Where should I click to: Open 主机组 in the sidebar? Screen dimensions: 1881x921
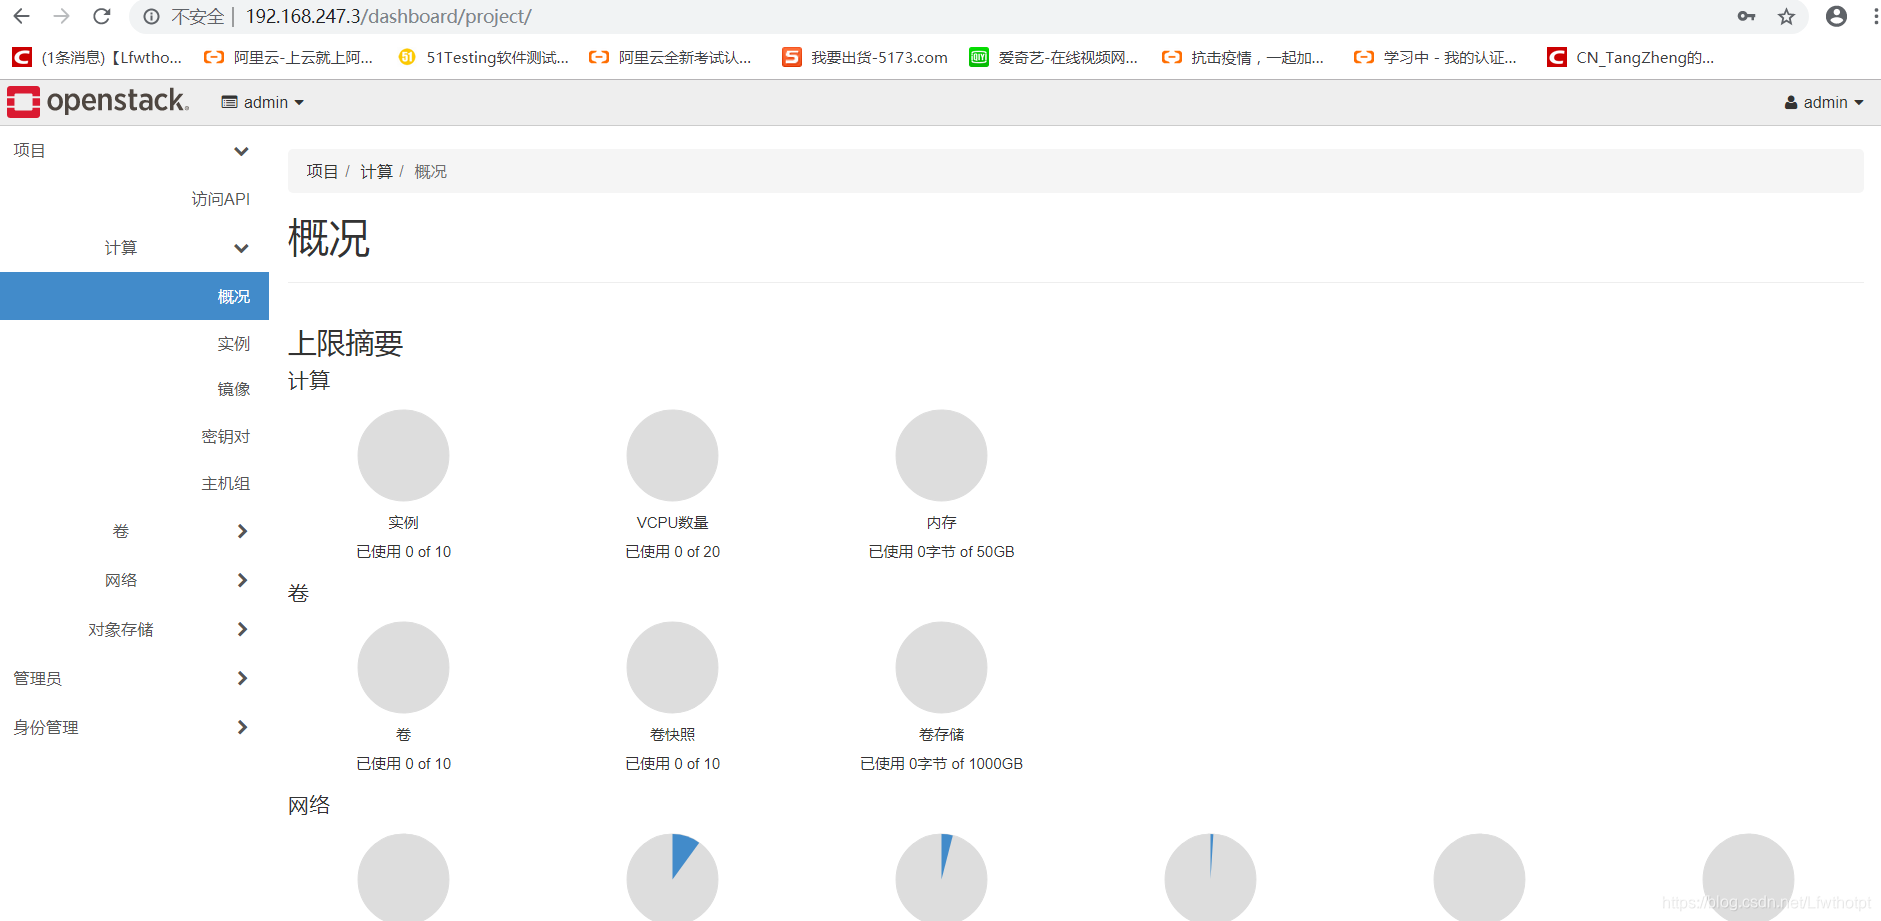coord(226,483)
